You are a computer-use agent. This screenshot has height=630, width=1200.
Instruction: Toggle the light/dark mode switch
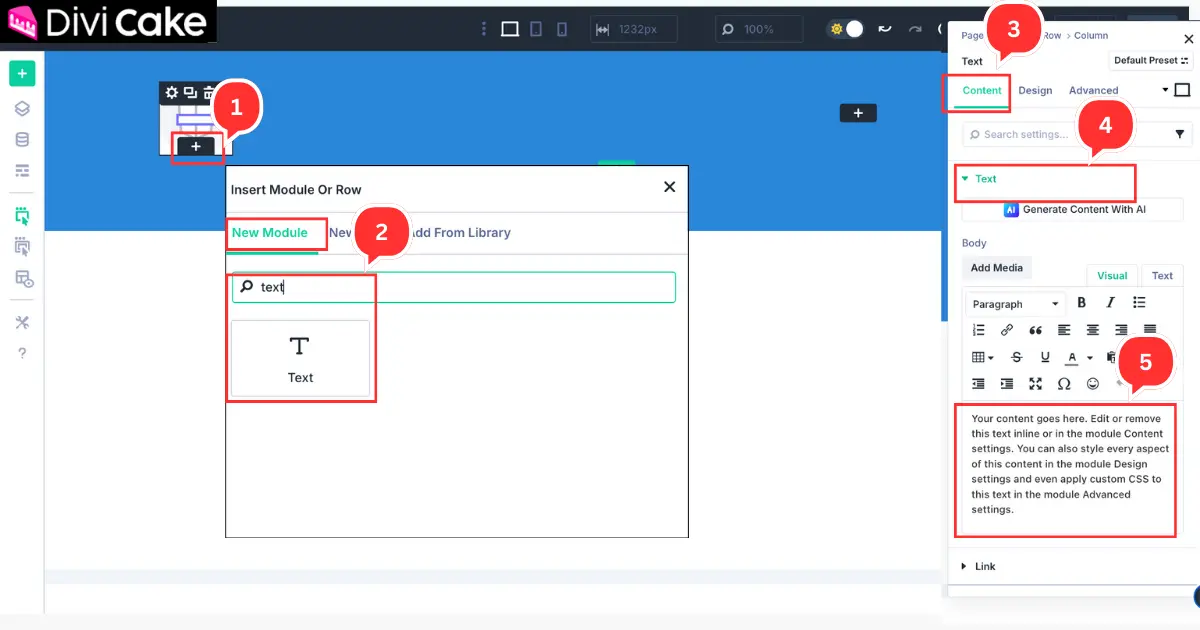point(846,29)
